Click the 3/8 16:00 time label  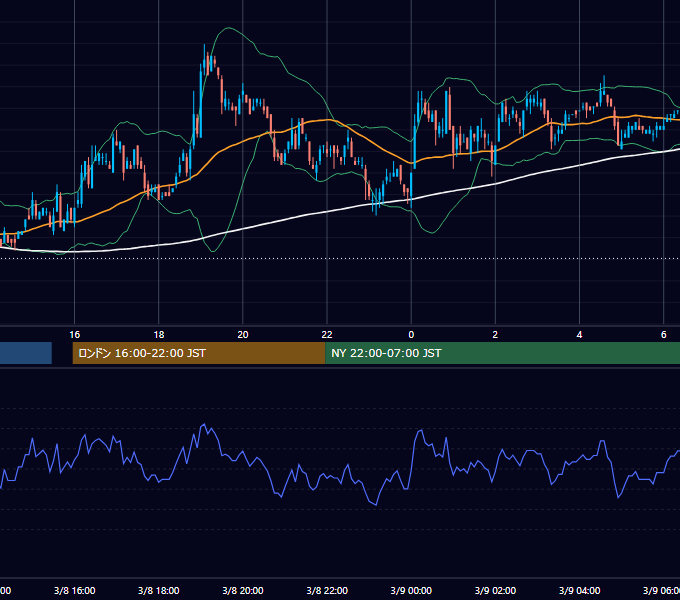click(75, 590)
